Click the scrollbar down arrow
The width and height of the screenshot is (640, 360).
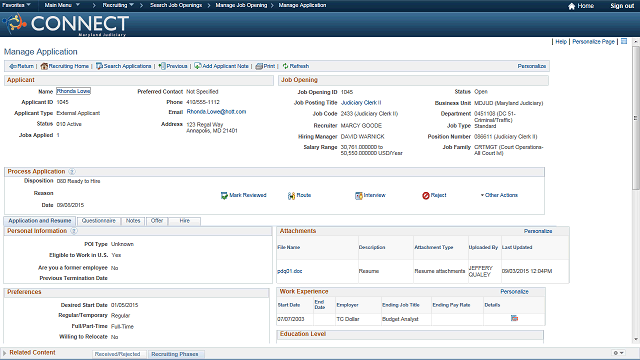[636, 339]
